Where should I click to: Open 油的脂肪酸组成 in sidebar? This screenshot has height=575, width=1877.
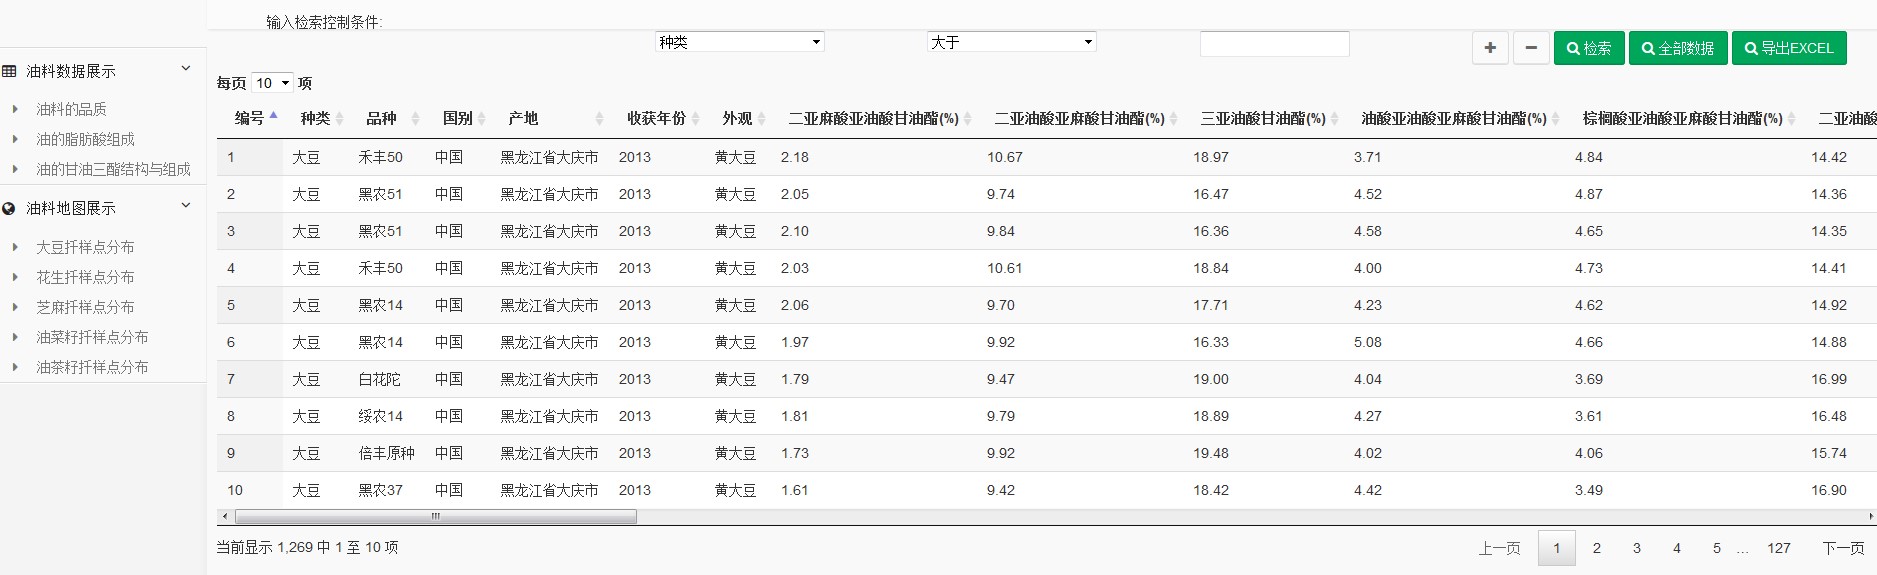tap(86, 139)
